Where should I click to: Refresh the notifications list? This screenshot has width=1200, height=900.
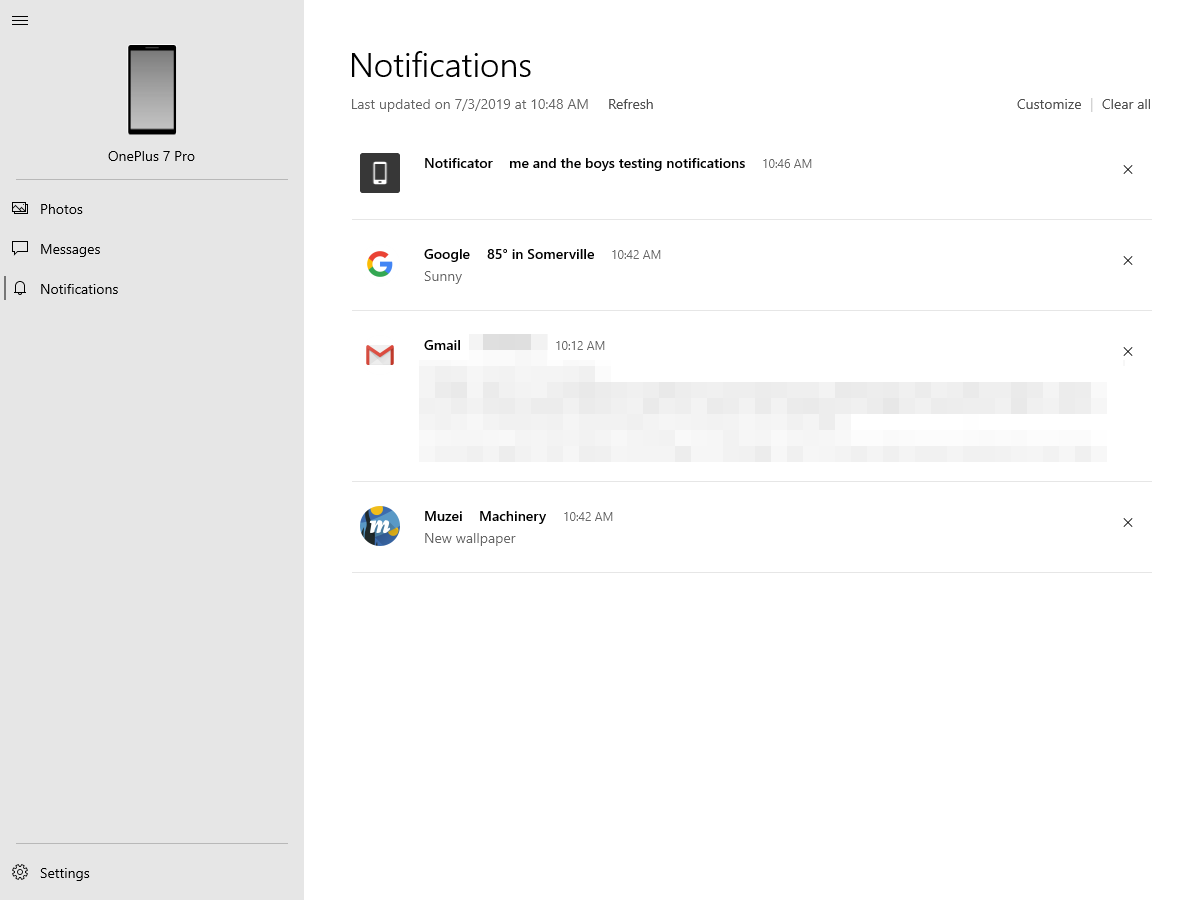630,104
